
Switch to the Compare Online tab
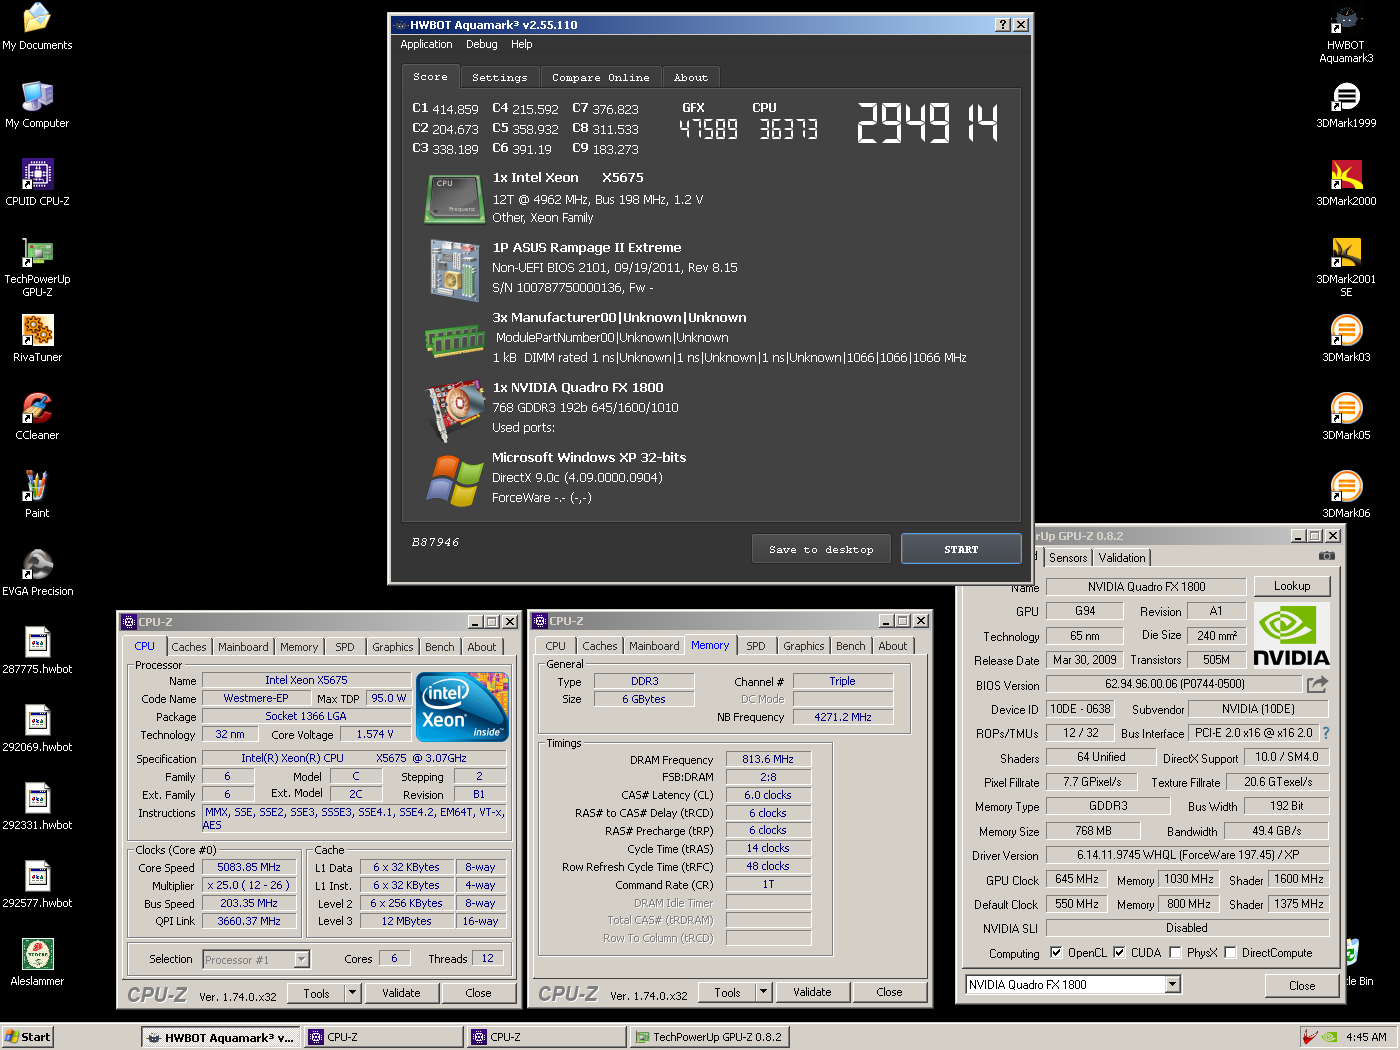600,77
